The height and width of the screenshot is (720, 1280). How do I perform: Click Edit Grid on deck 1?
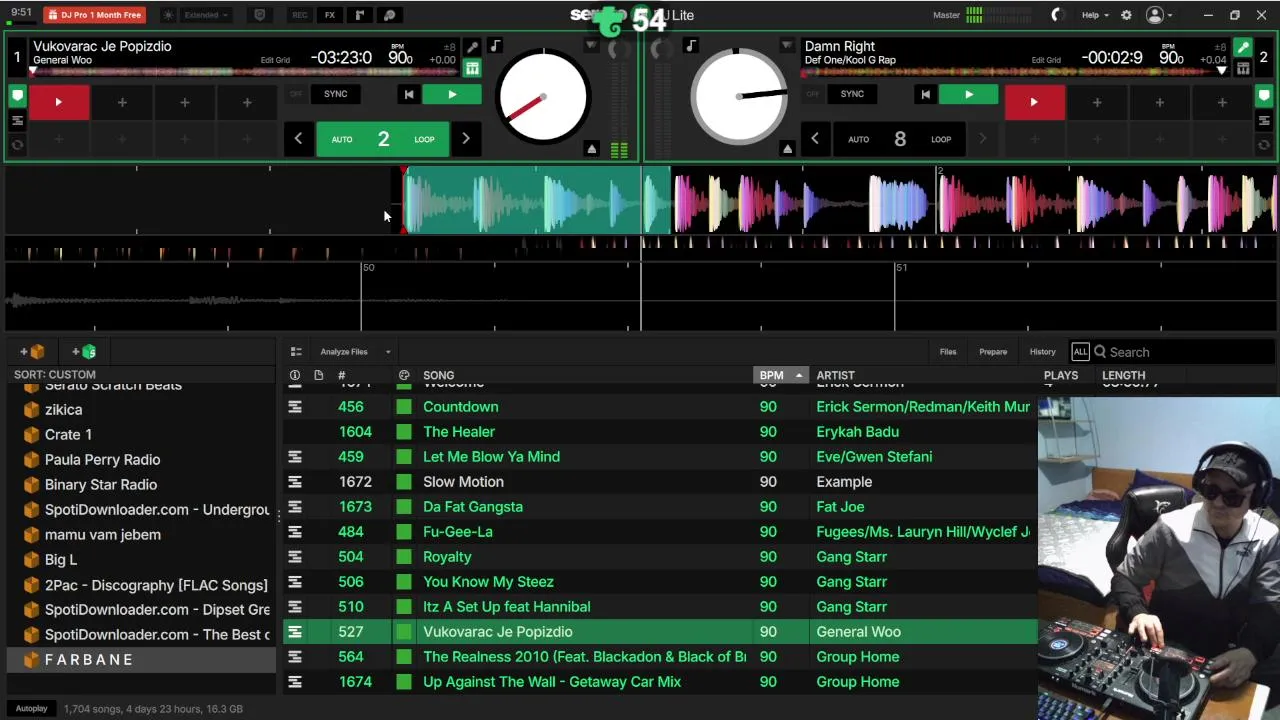[275, 60]
